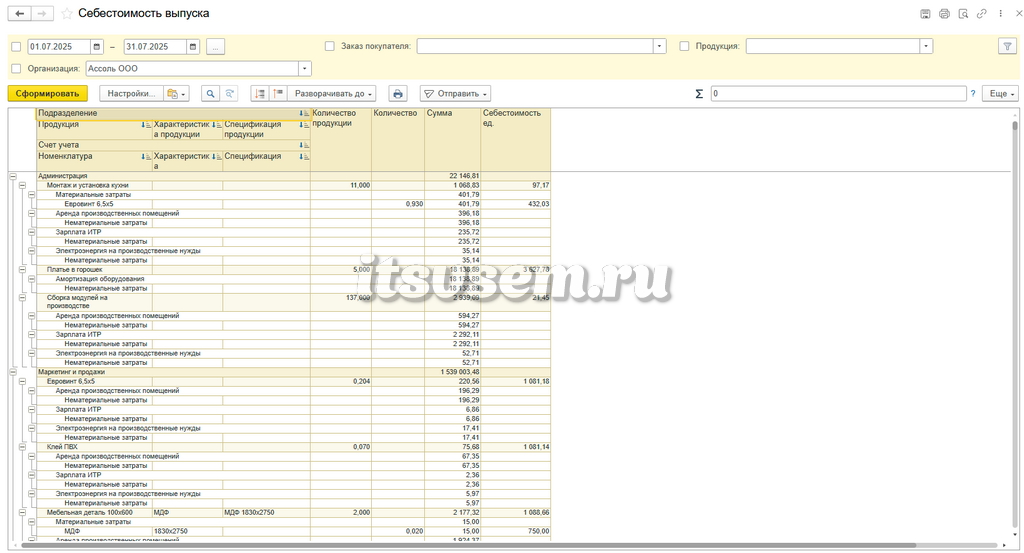Click the Сформировать button
1024x553 pixels.
coord(48,94)
